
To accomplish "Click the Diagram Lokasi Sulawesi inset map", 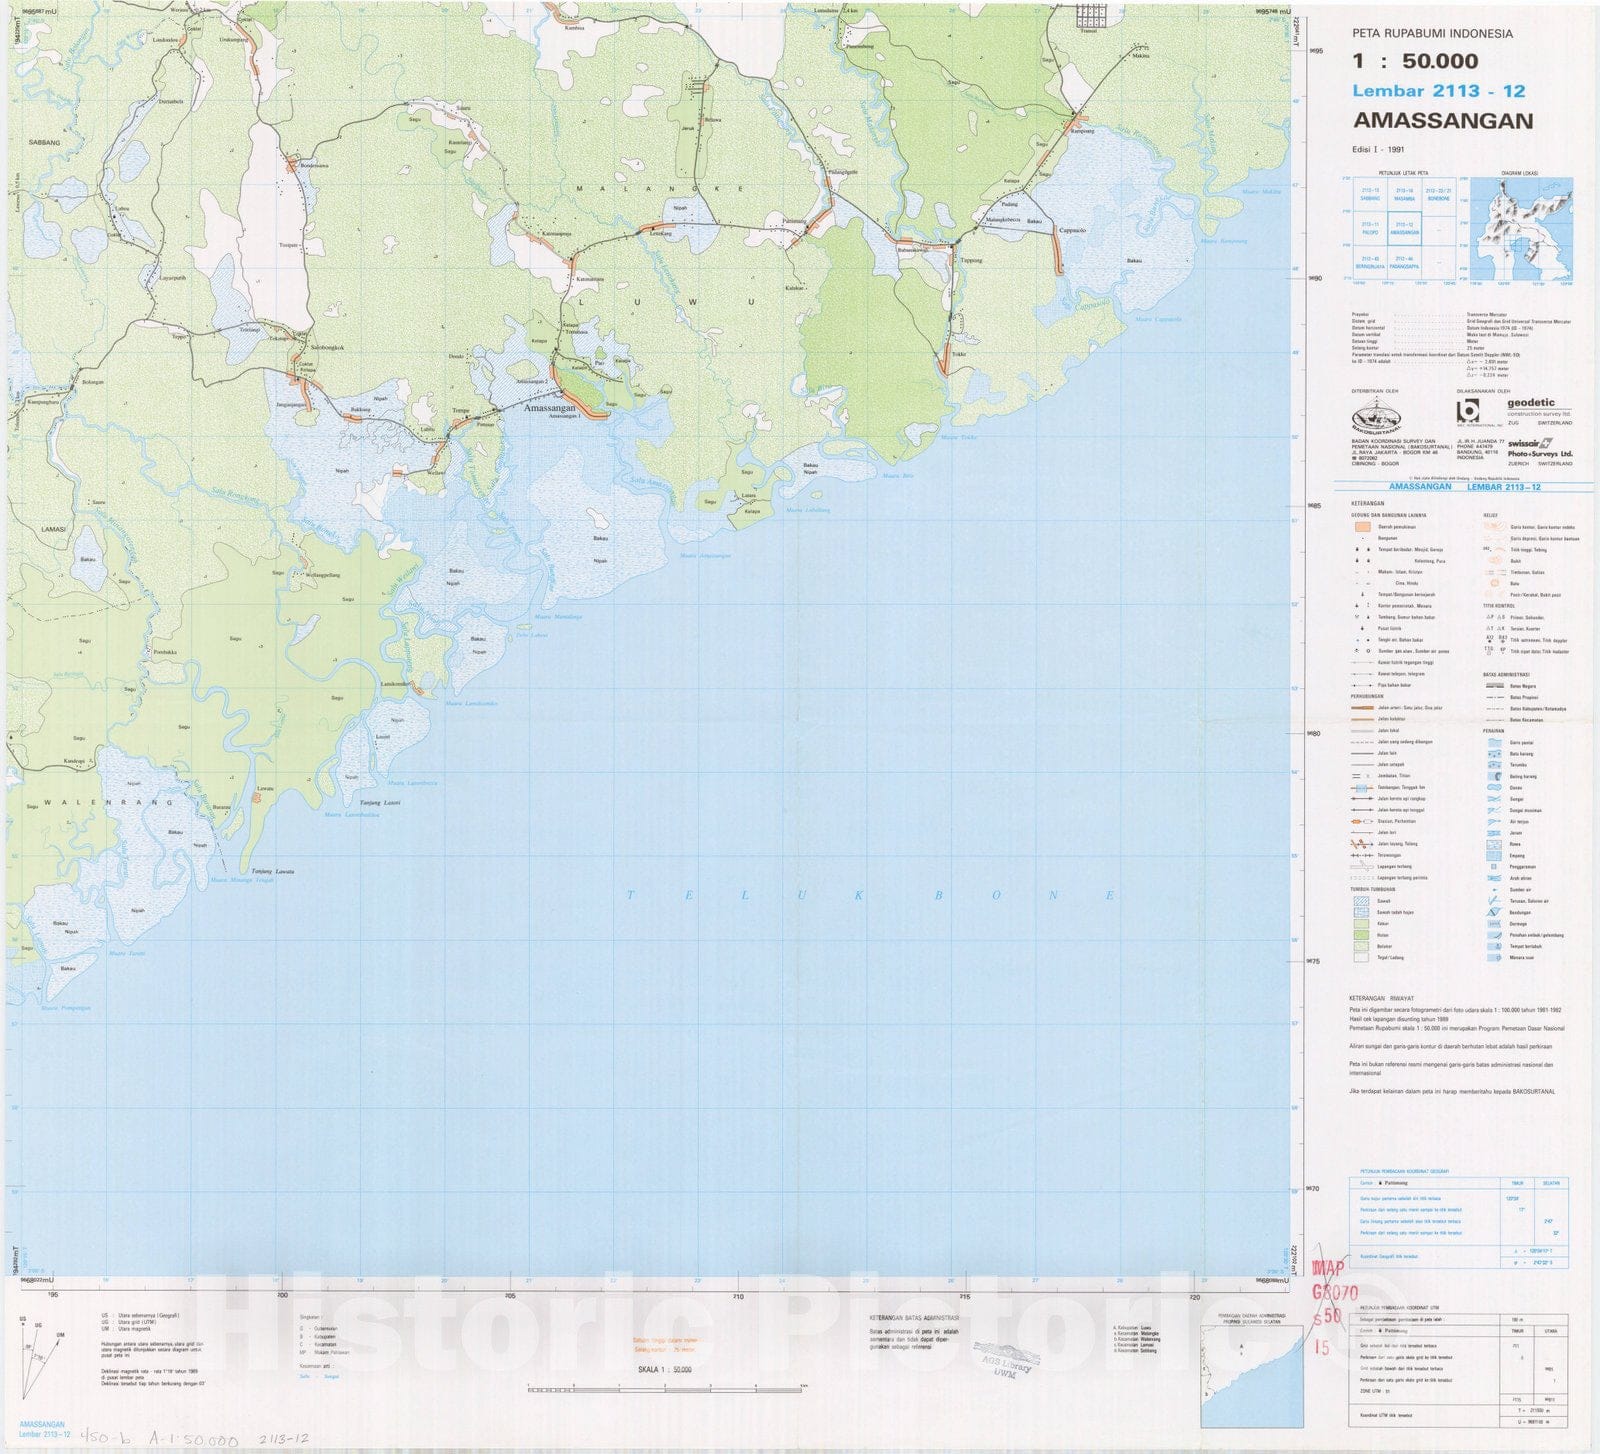I will (x=1522, y=230).
